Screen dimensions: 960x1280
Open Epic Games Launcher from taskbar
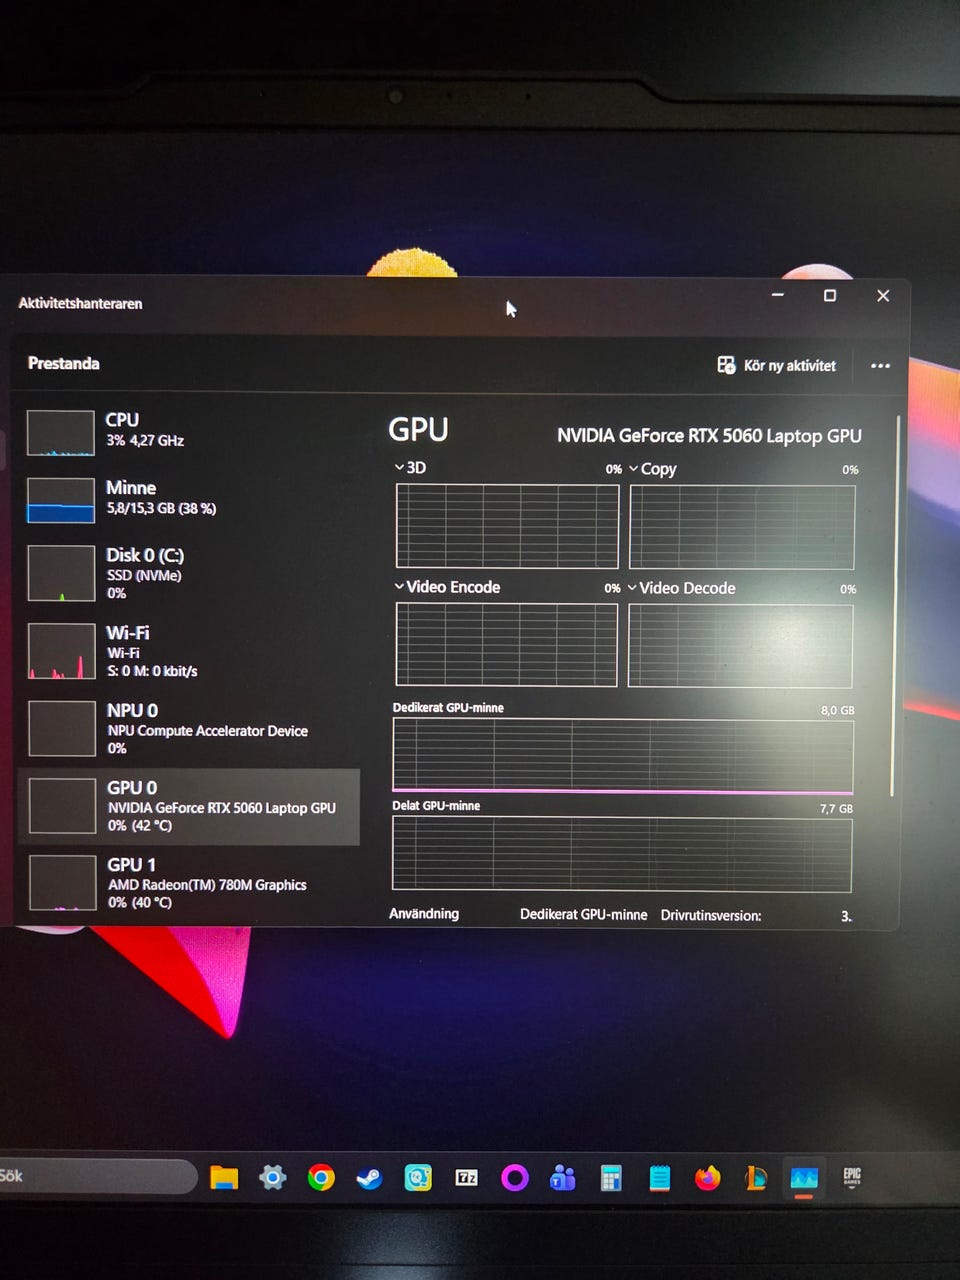(x=852, y=1176)
